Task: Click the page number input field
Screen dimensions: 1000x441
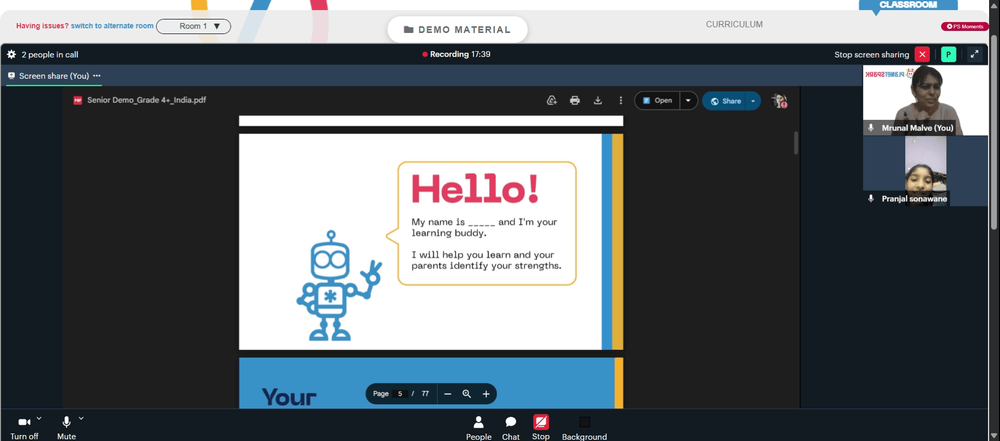Action: [x=400, y=394]
